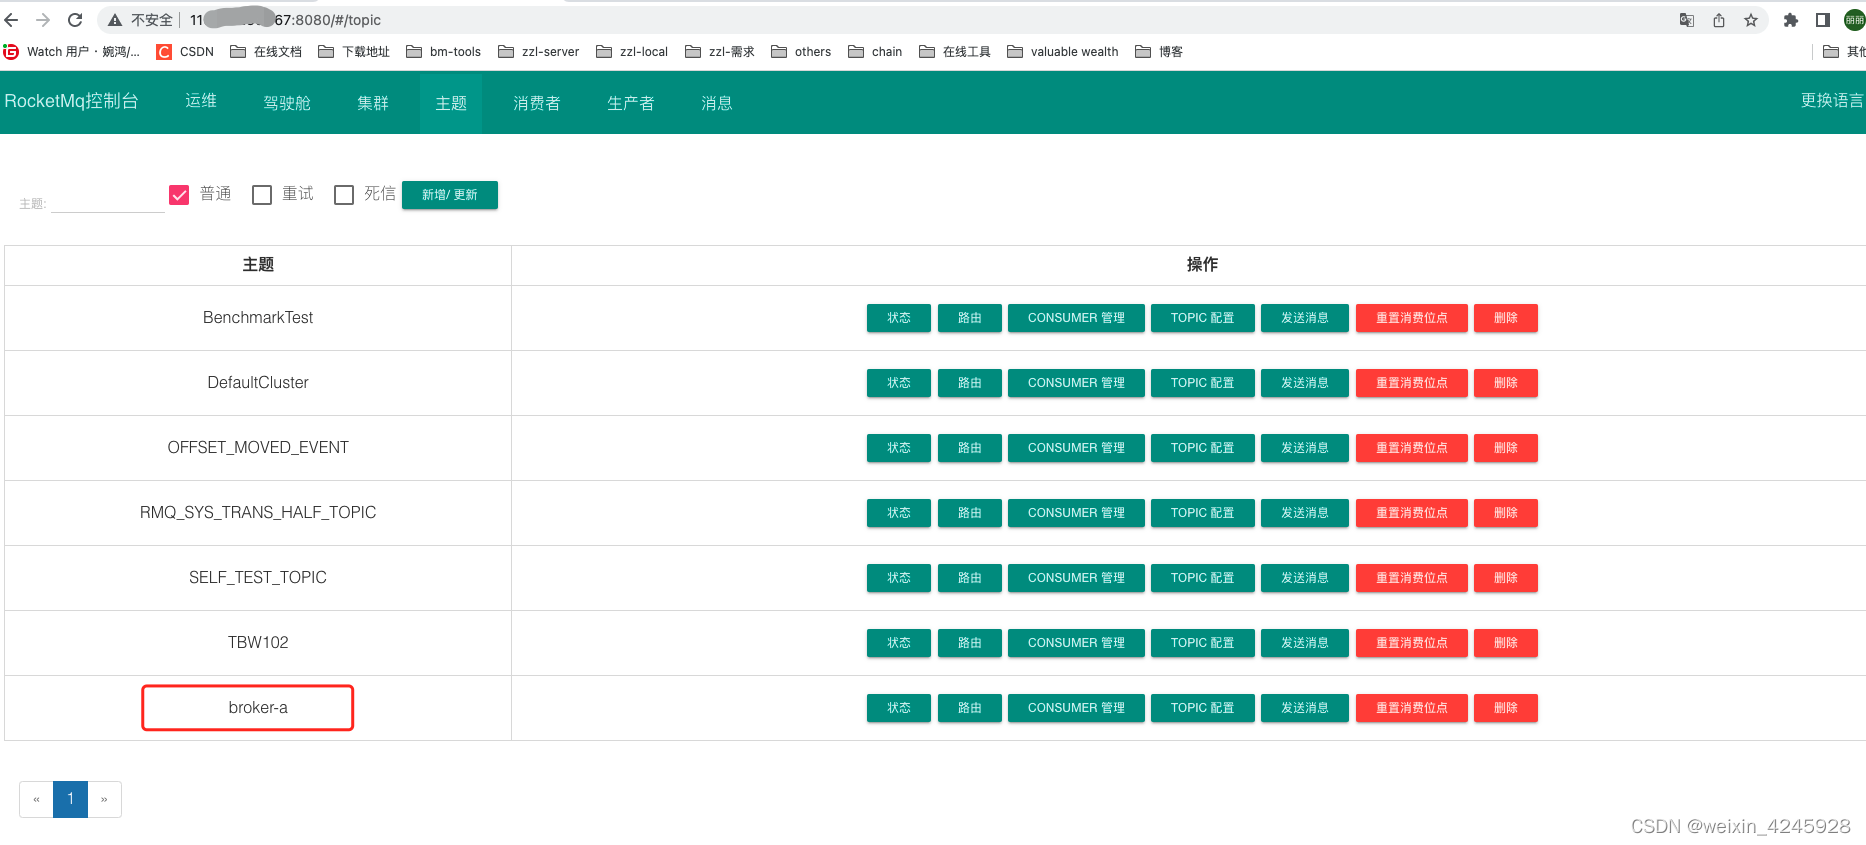Click 状态 for broker-a
Viewport: 1866px width, 845px height.
click(899, 708)
